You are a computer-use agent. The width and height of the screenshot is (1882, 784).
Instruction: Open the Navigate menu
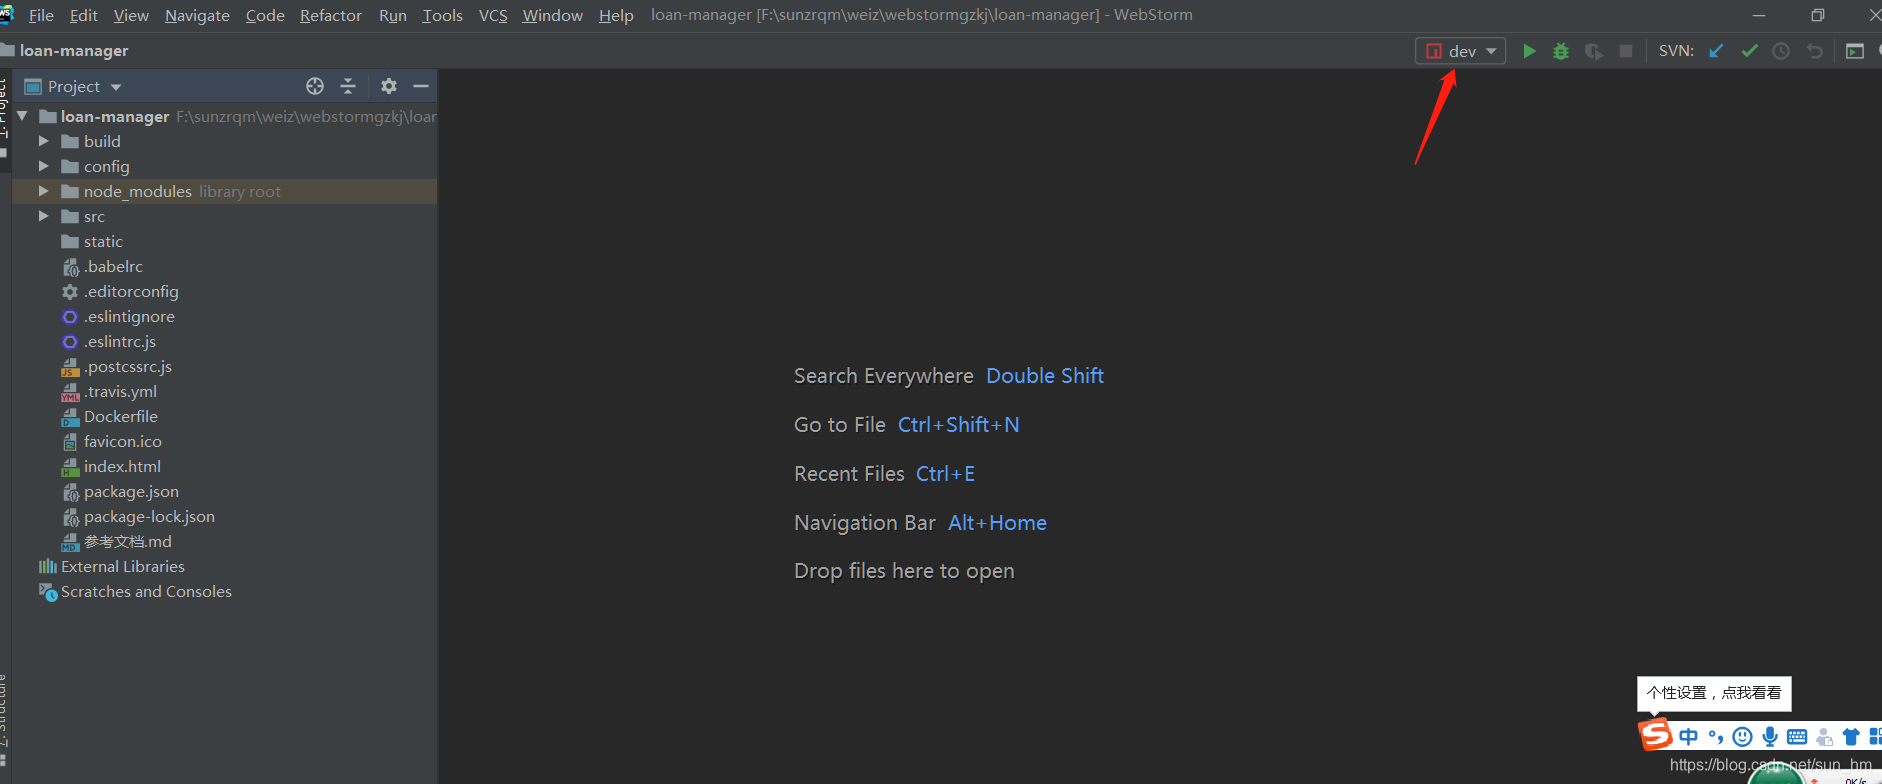coord(197,15)
